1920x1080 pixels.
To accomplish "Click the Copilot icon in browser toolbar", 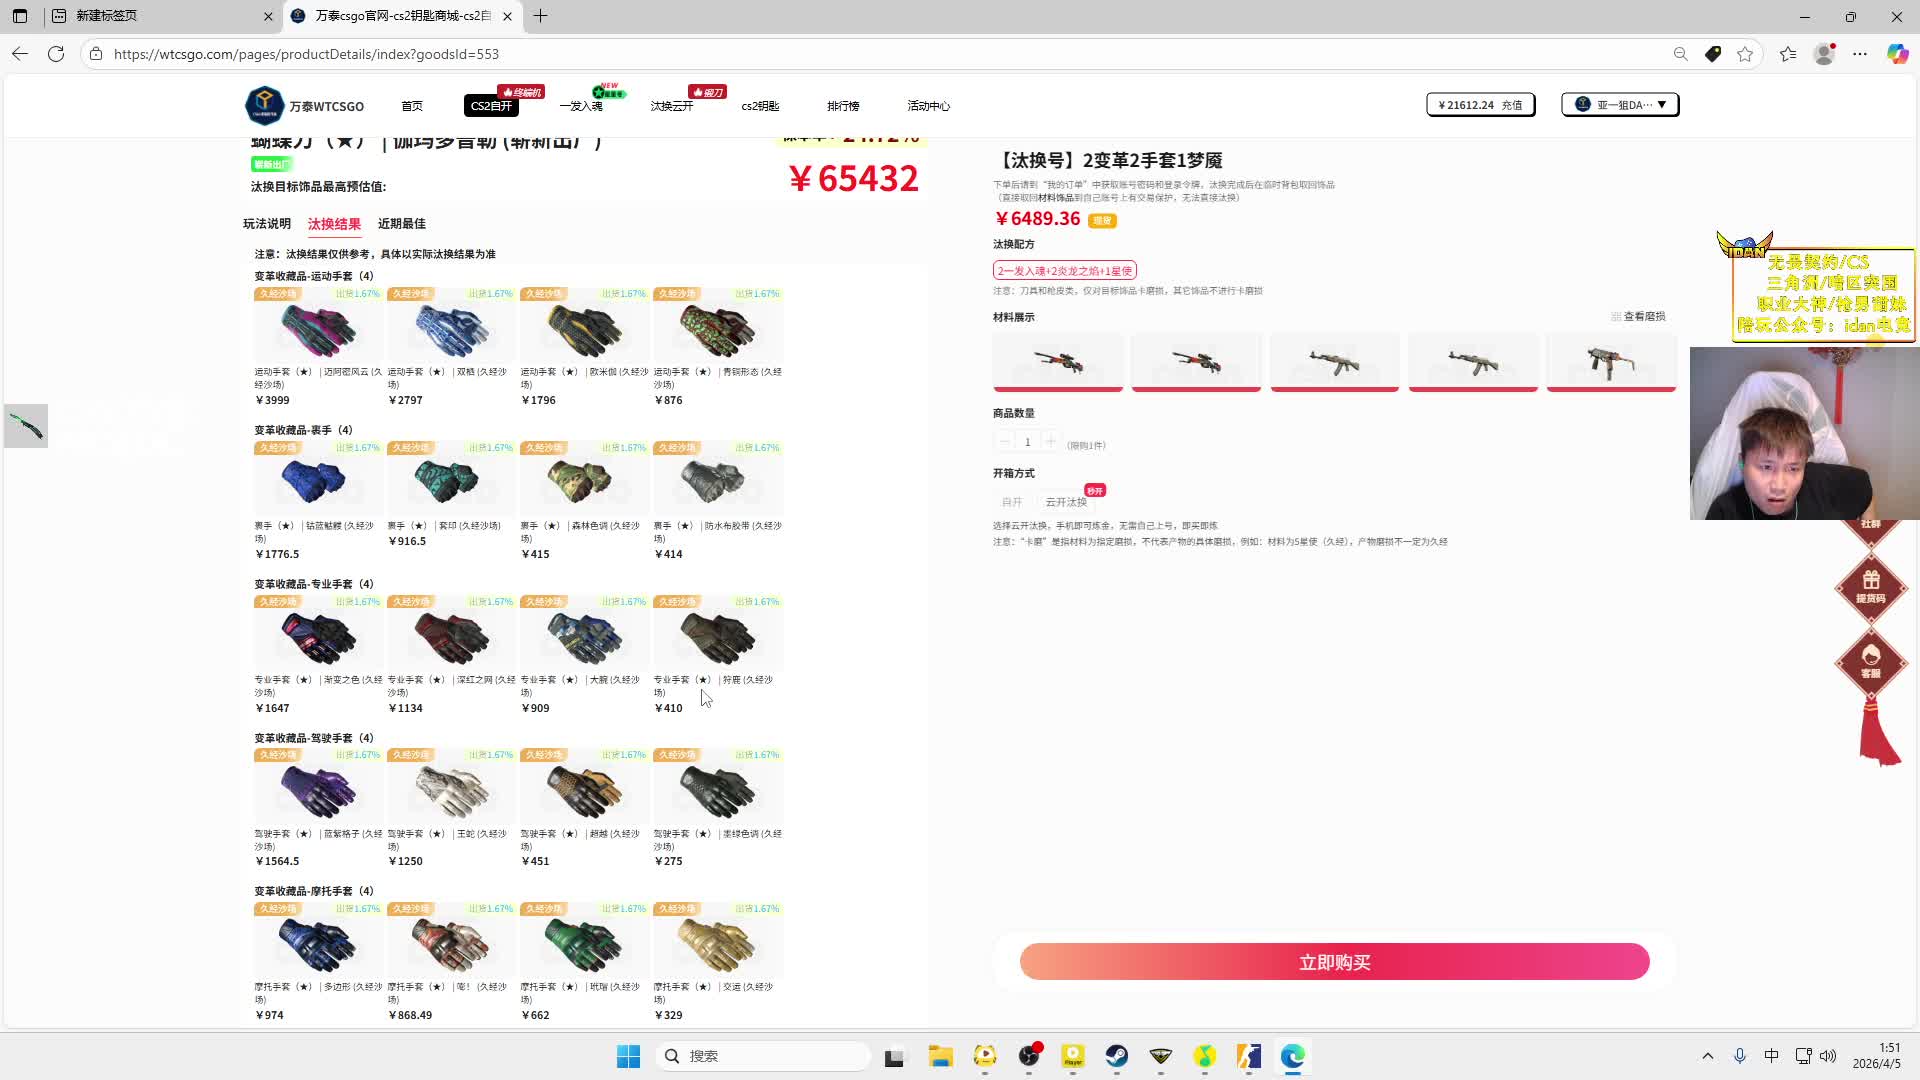I will pos(1897,54).
